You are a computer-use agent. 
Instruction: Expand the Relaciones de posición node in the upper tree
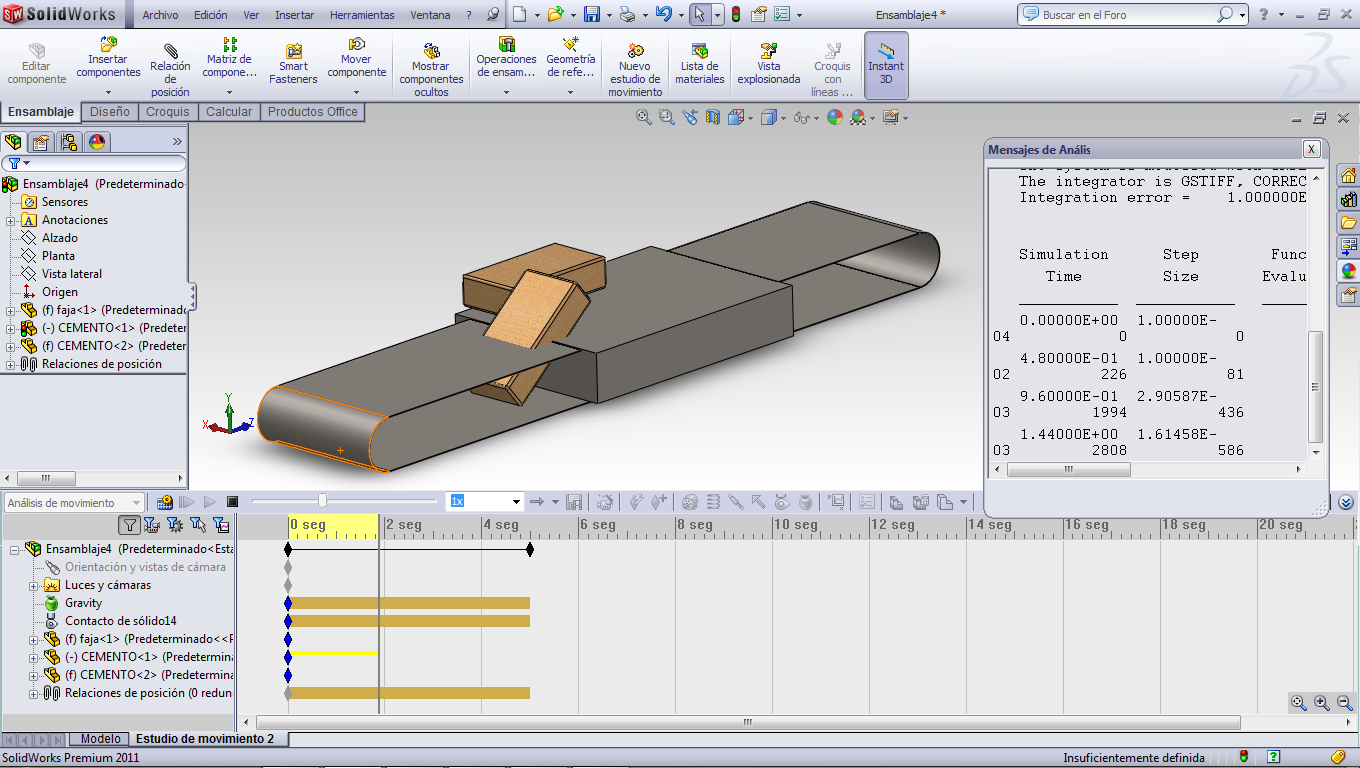10,364
